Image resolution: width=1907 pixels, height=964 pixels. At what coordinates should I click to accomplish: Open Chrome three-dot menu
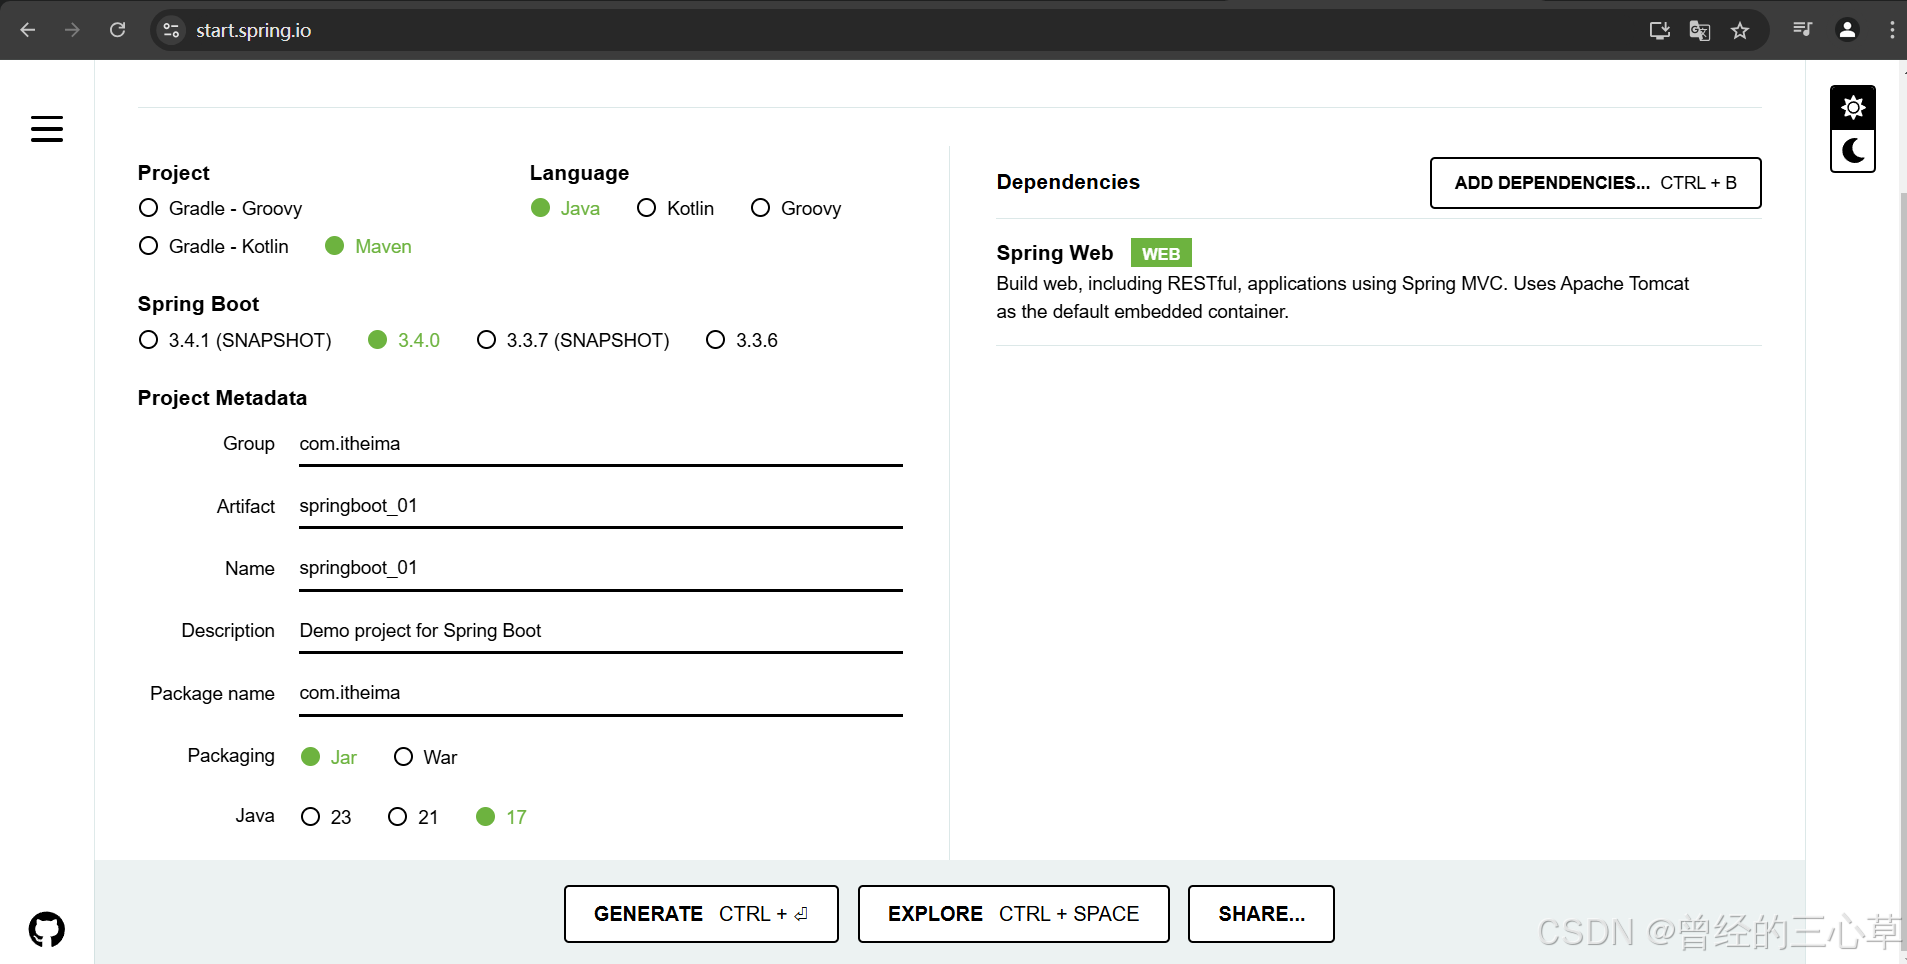pyautogui.click(x=1892, y=29)
